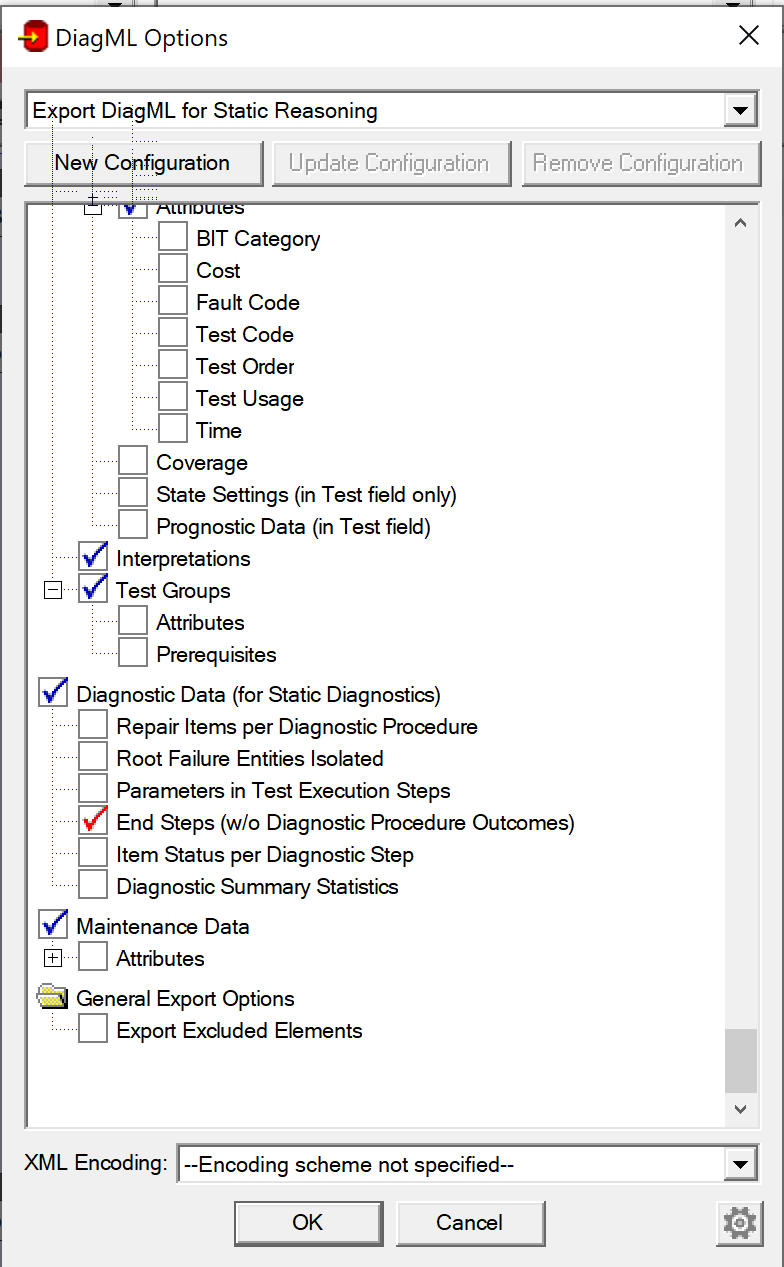Click the General Export Options folder icon
The image size is (784, 1267).
53,997
